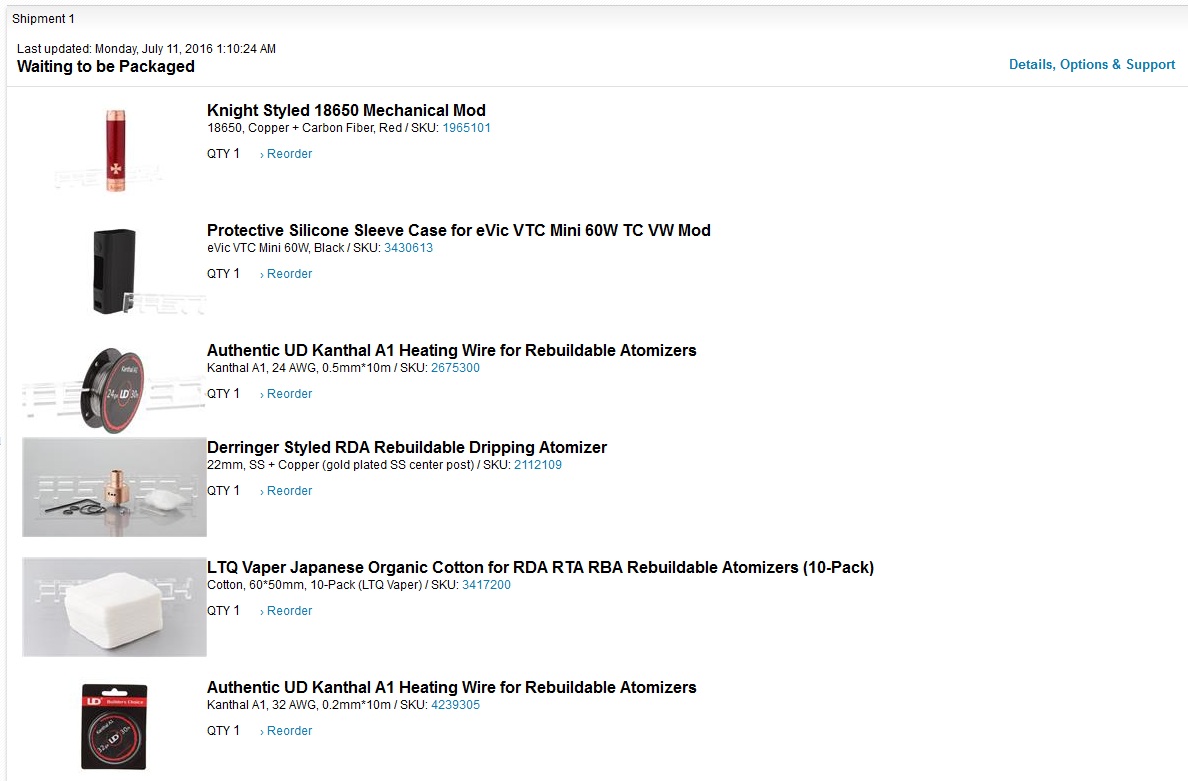The image size is (1188, 781).
Task: Open SKU 4239305 link
Action: 455,705
